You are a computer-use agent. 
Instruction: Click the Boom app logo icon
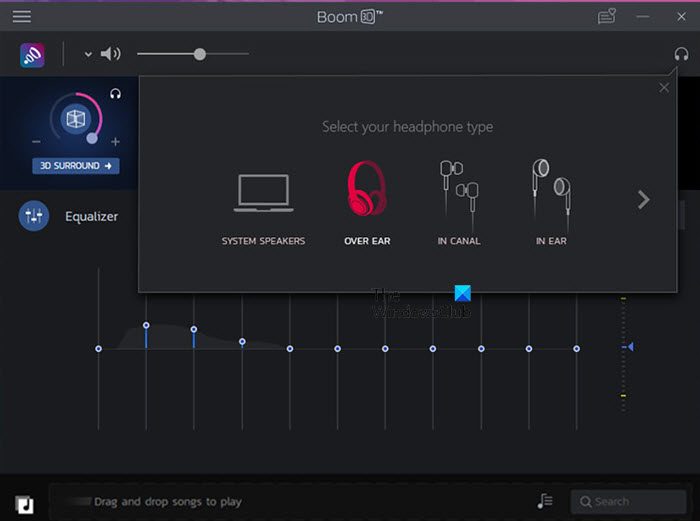32,55
